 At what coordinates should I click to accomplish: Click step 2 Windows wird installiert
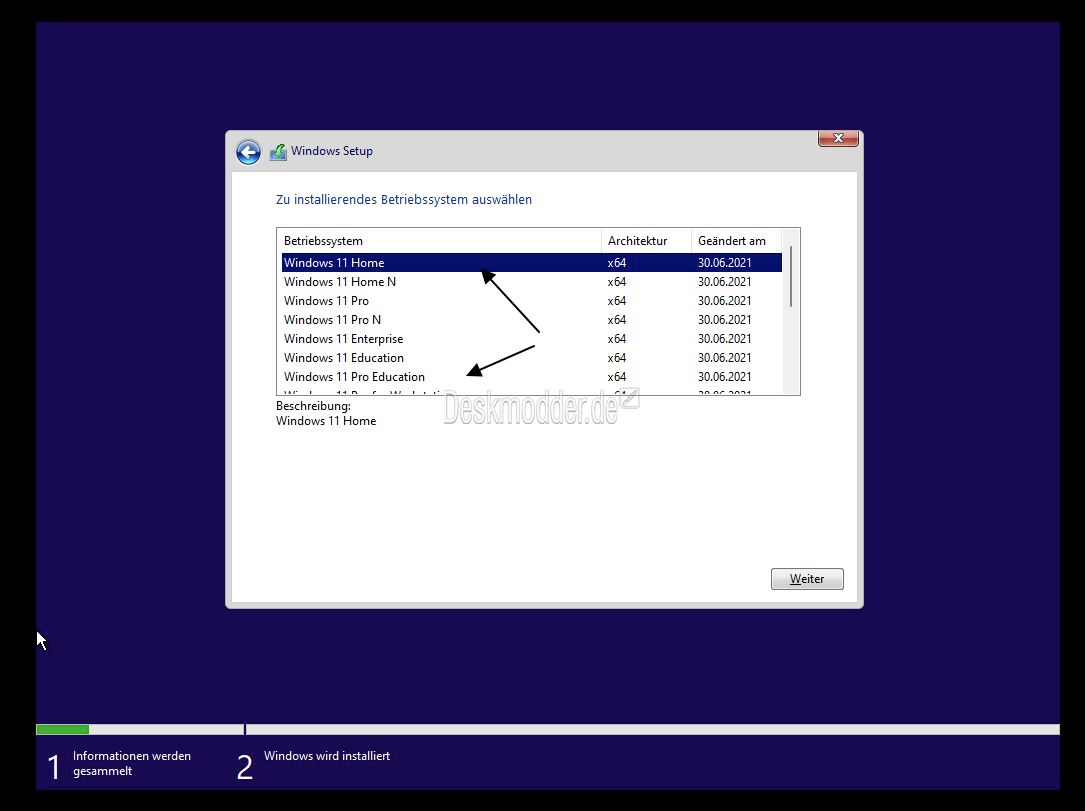313,764
